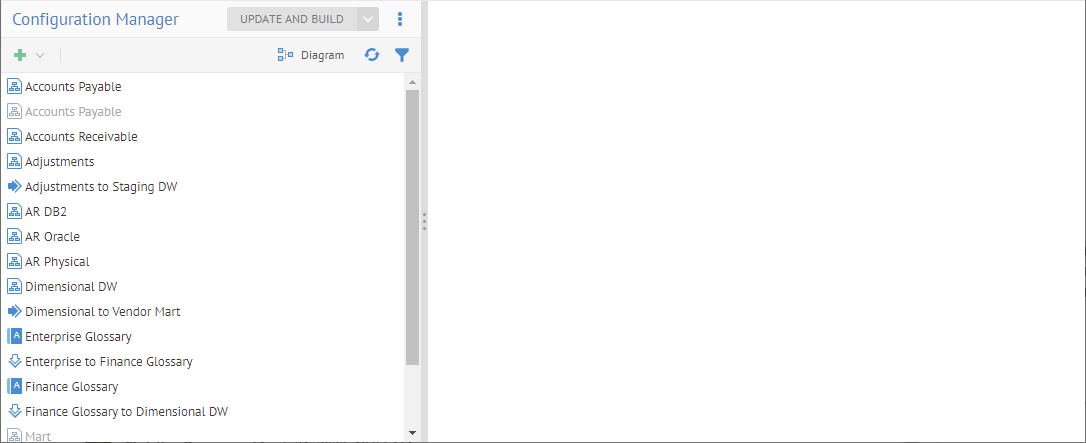This screenshot has width=1086, height=443.
Task: Open the Diagram view
Action: tap(311, 56)
